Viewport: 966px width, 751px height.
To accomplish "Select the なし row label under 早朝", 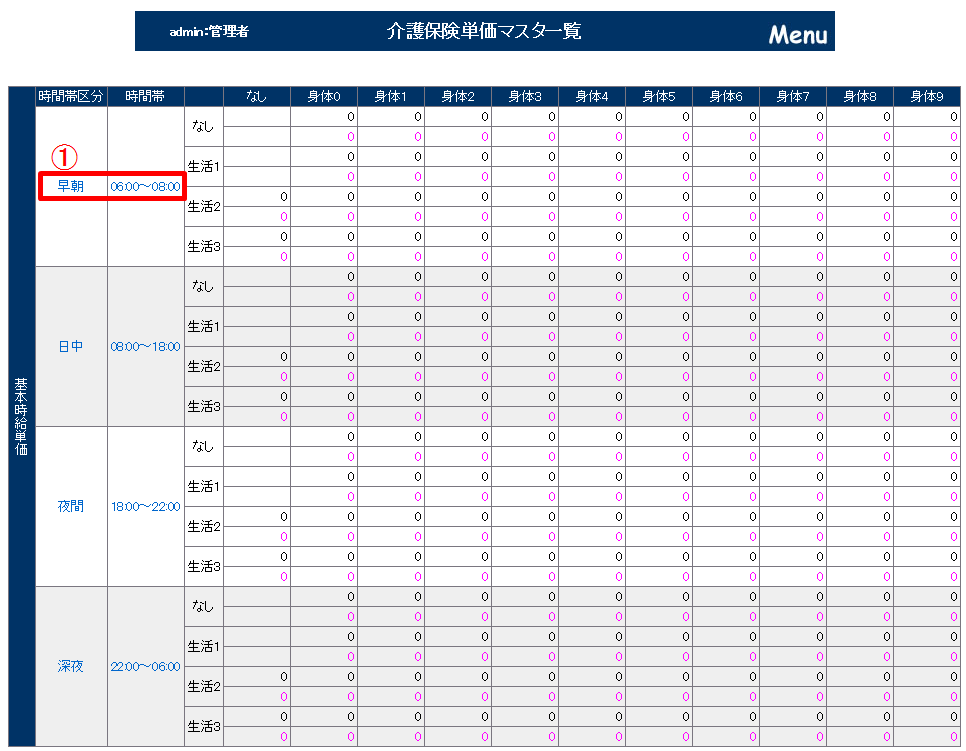I will pos(203,126).
